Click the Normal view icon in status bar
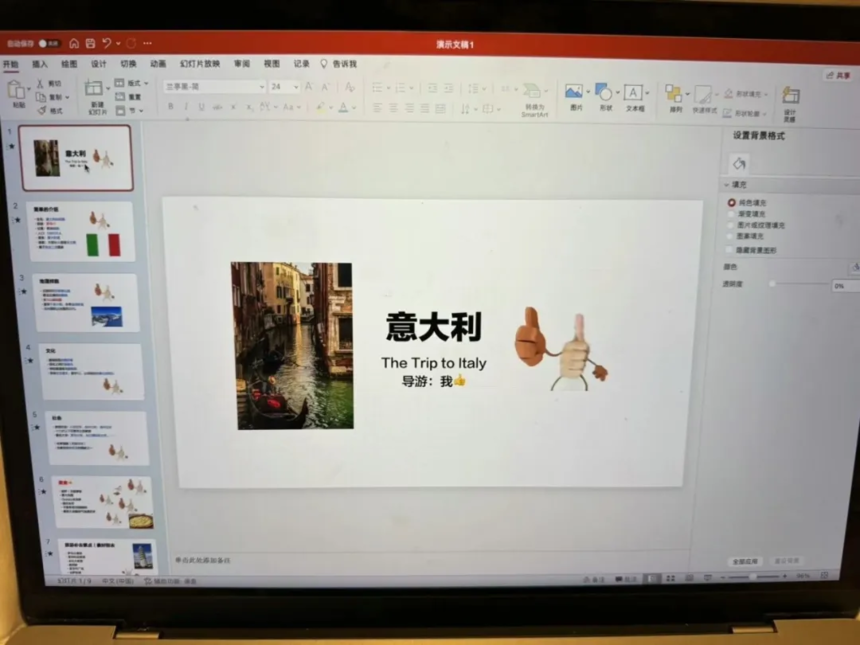The image size is (860, 645). coord(652,578)
